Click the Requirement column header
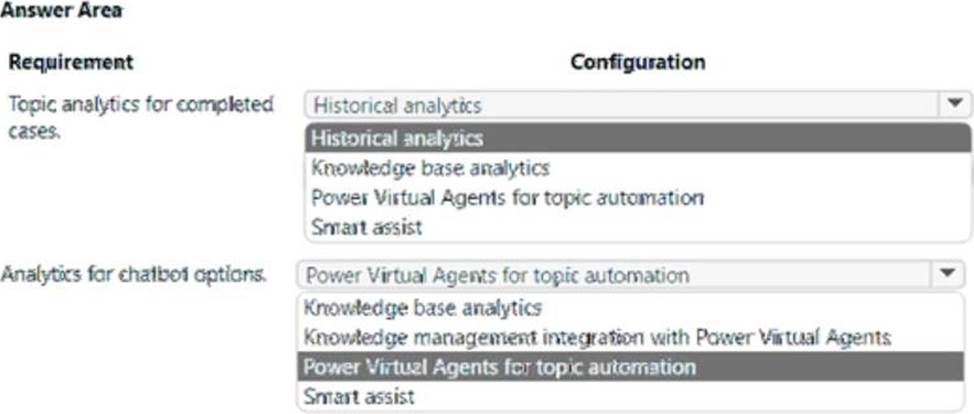Image resolution: width=974 pixels, height=414 pixels. (x=71, y=62)
